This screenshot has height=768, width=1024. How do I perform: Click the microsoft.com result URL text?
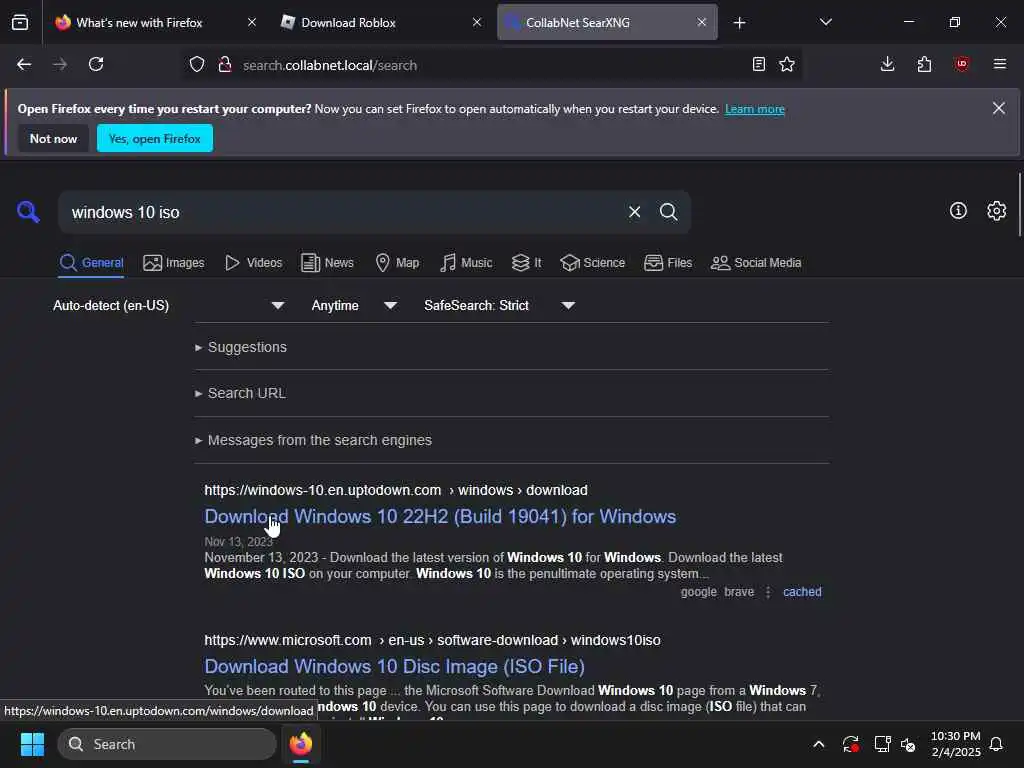(432, 641)
